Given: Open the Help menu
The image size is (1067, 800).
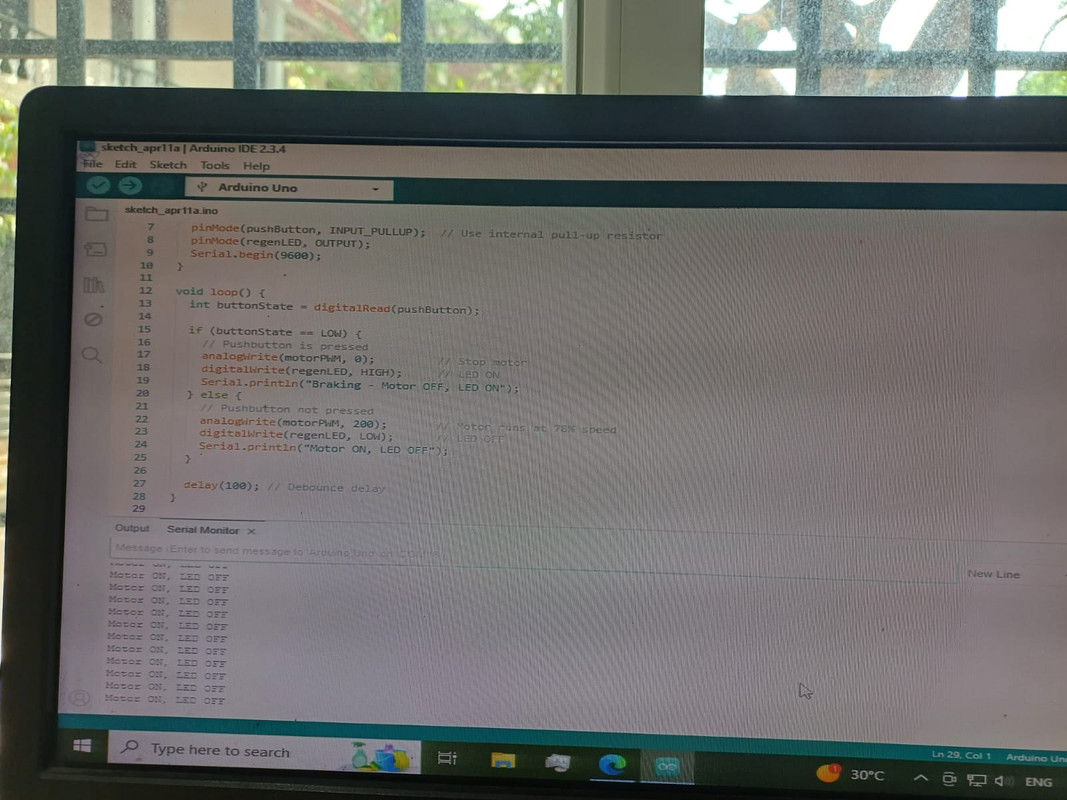Looking at the screenshot, I should 257,166.
